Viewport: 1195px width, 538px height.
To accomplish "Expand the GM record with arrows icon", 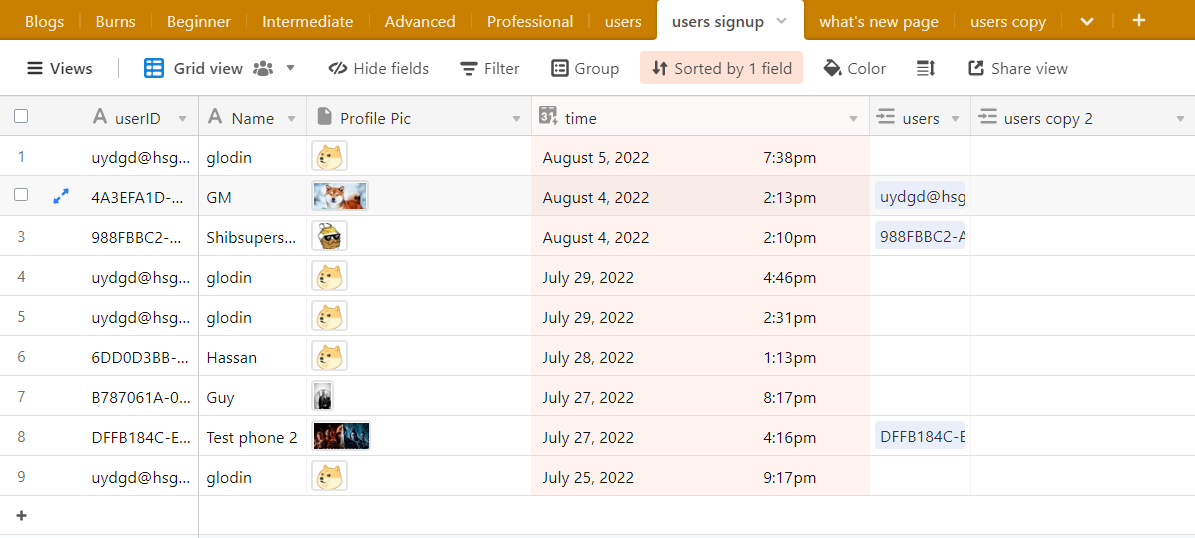I will tap(61, 197).
